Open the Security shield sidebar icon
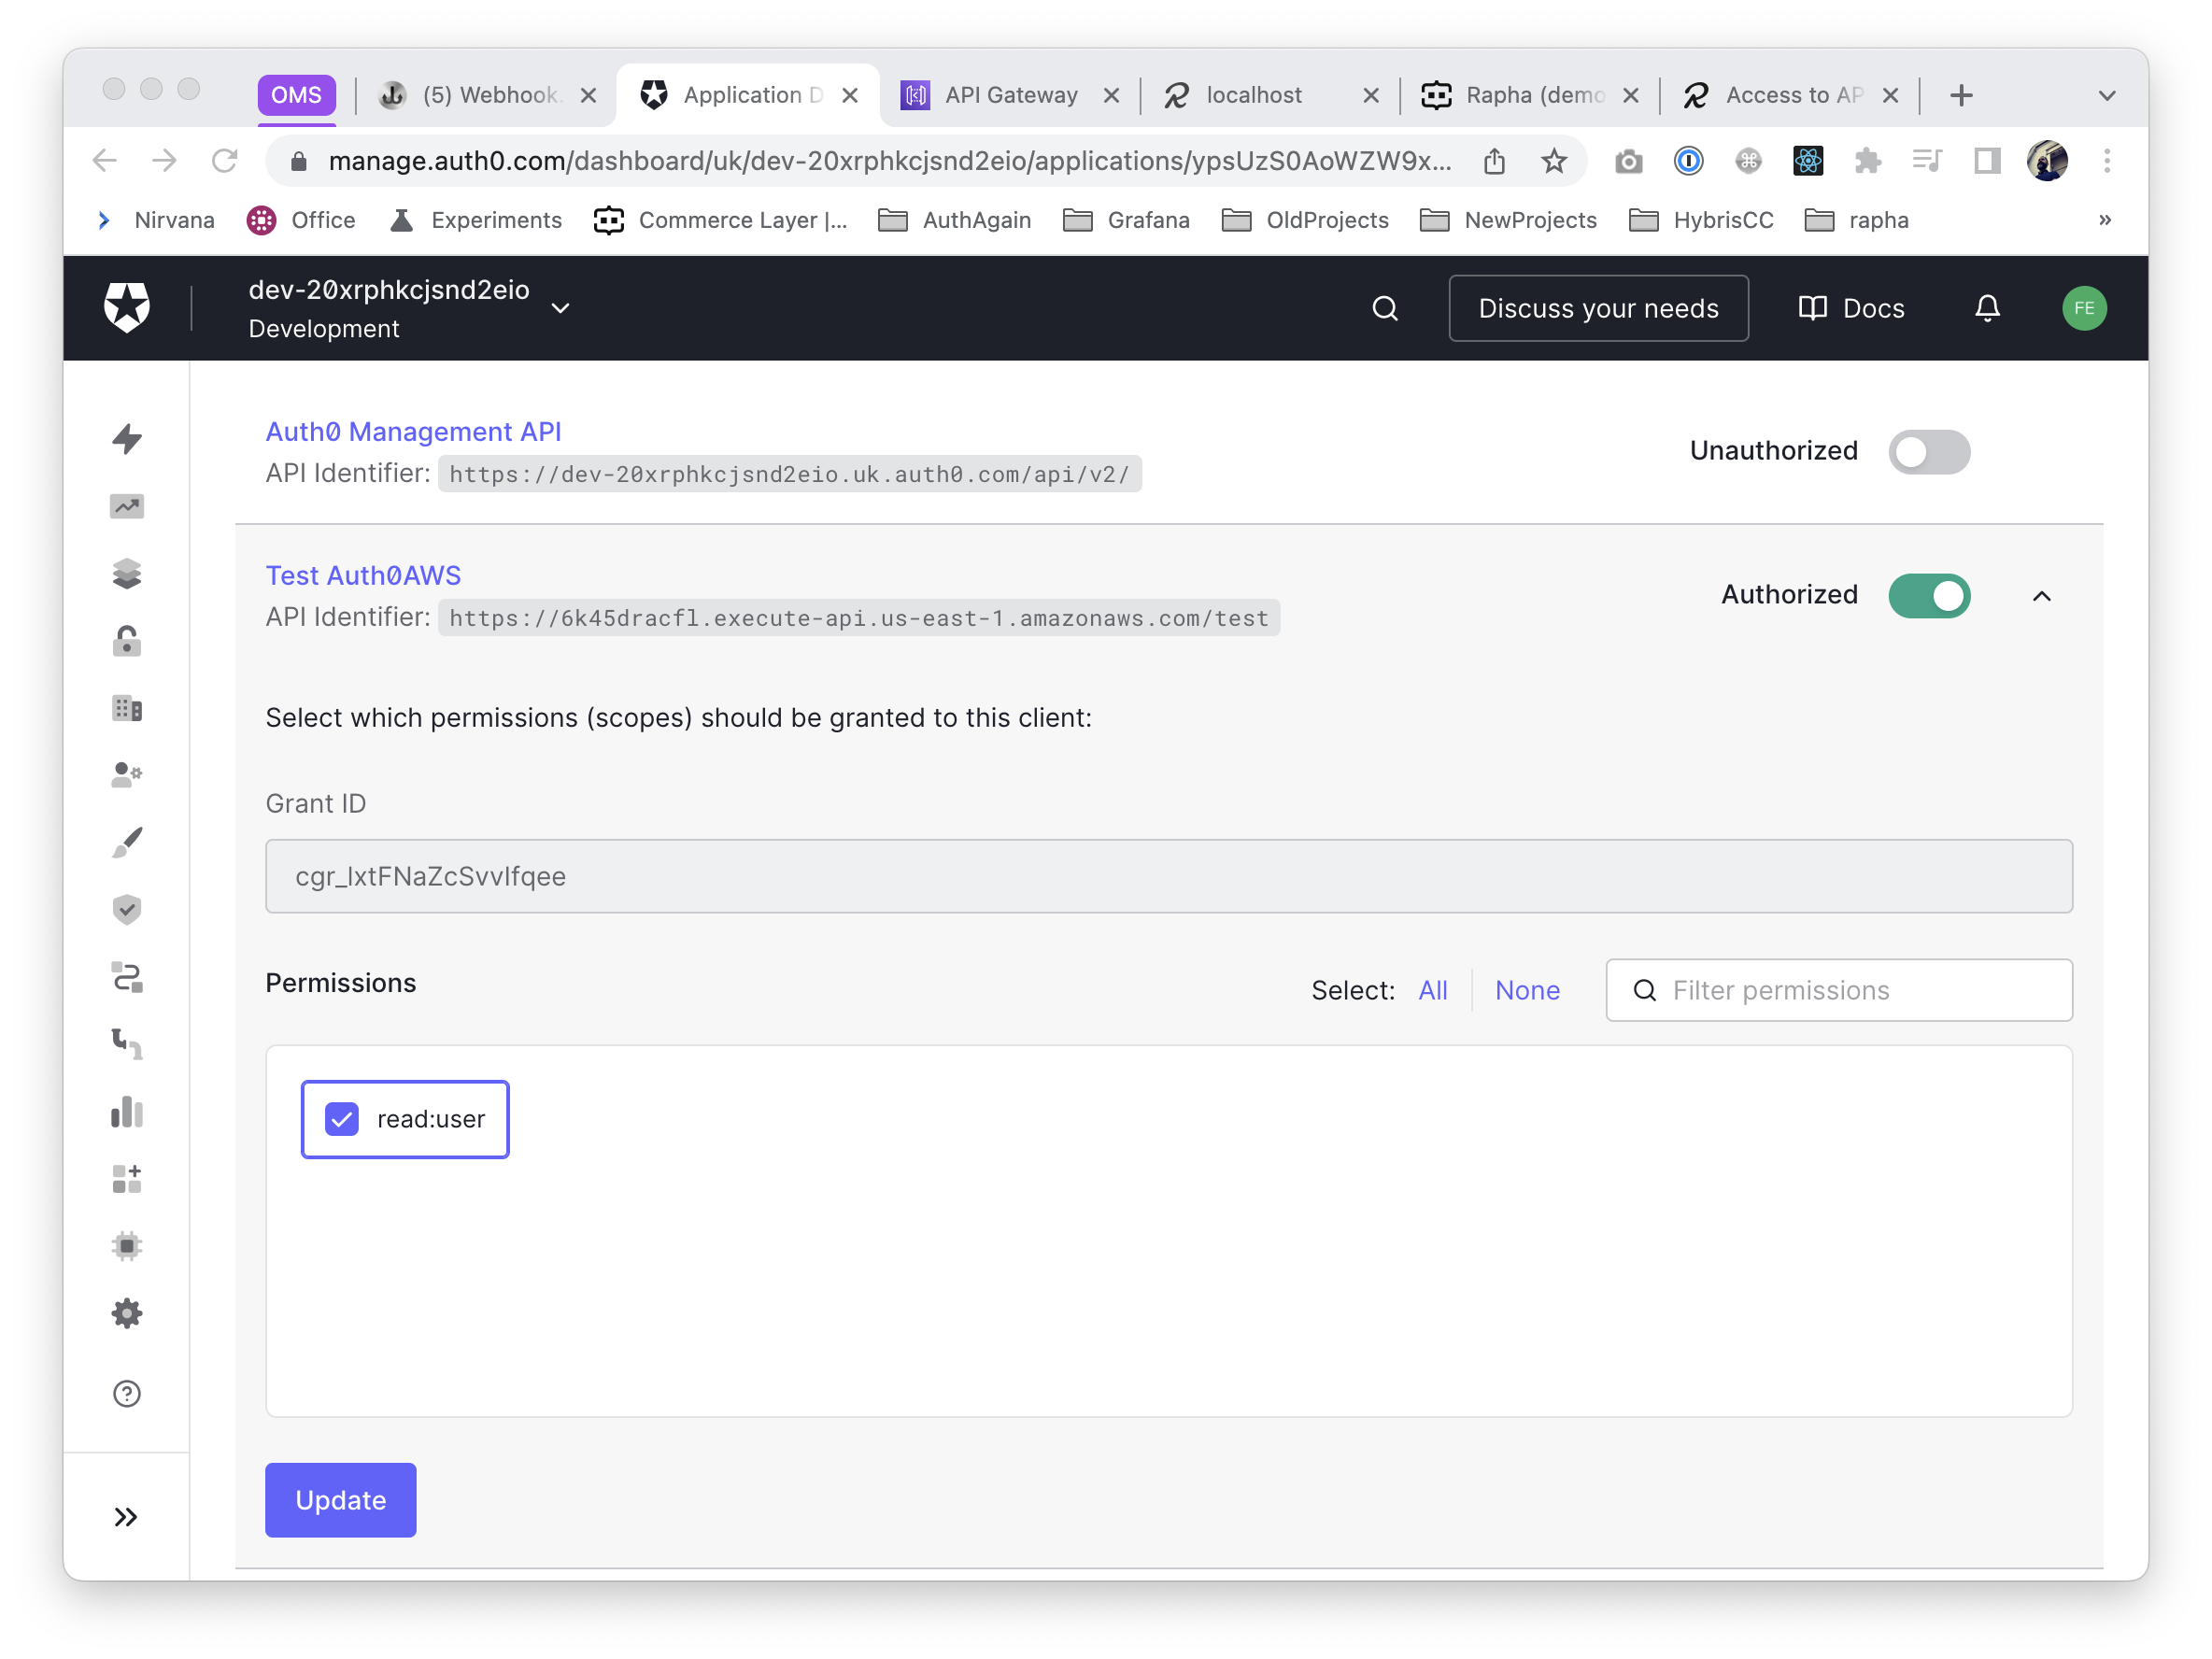The width and height of the screenshot is (2212, 1659). pos(127,910)
